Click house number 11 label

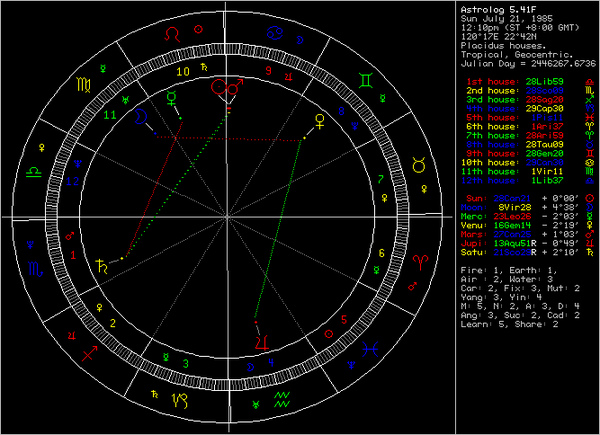coord(110,115)
